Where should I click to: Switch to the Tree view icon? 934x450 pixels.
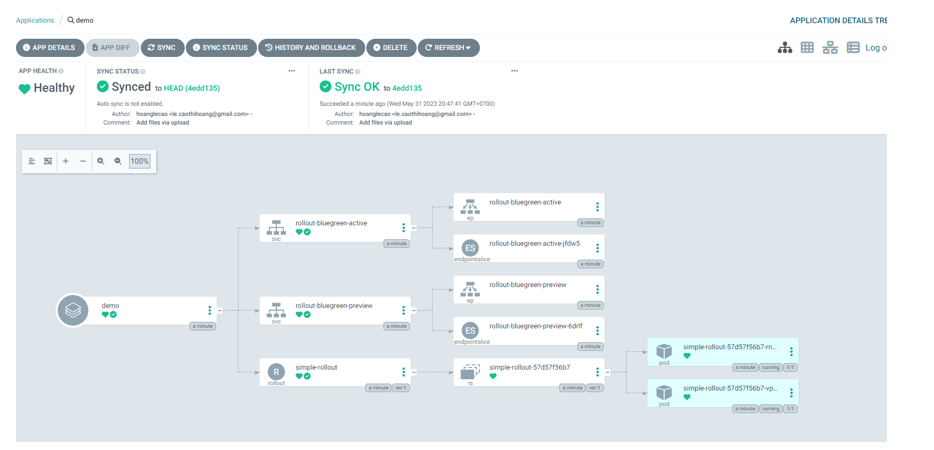click(785, 48)
